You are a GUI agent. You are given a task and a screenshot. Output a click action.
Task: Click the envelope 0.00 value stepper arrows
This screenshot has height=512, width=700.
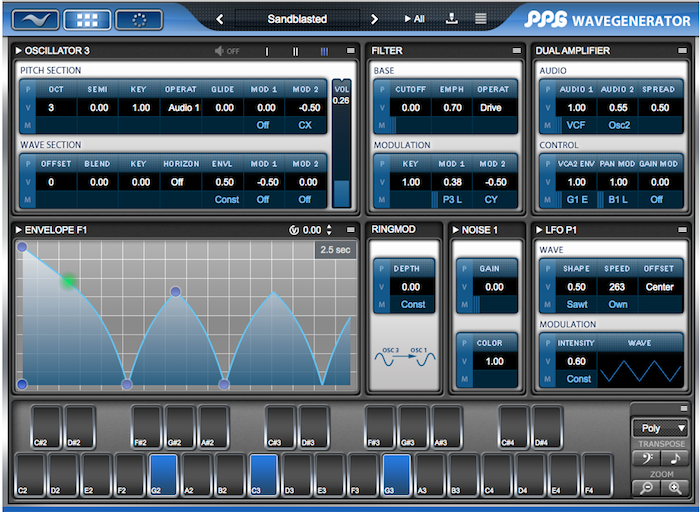tap(329, 230)
